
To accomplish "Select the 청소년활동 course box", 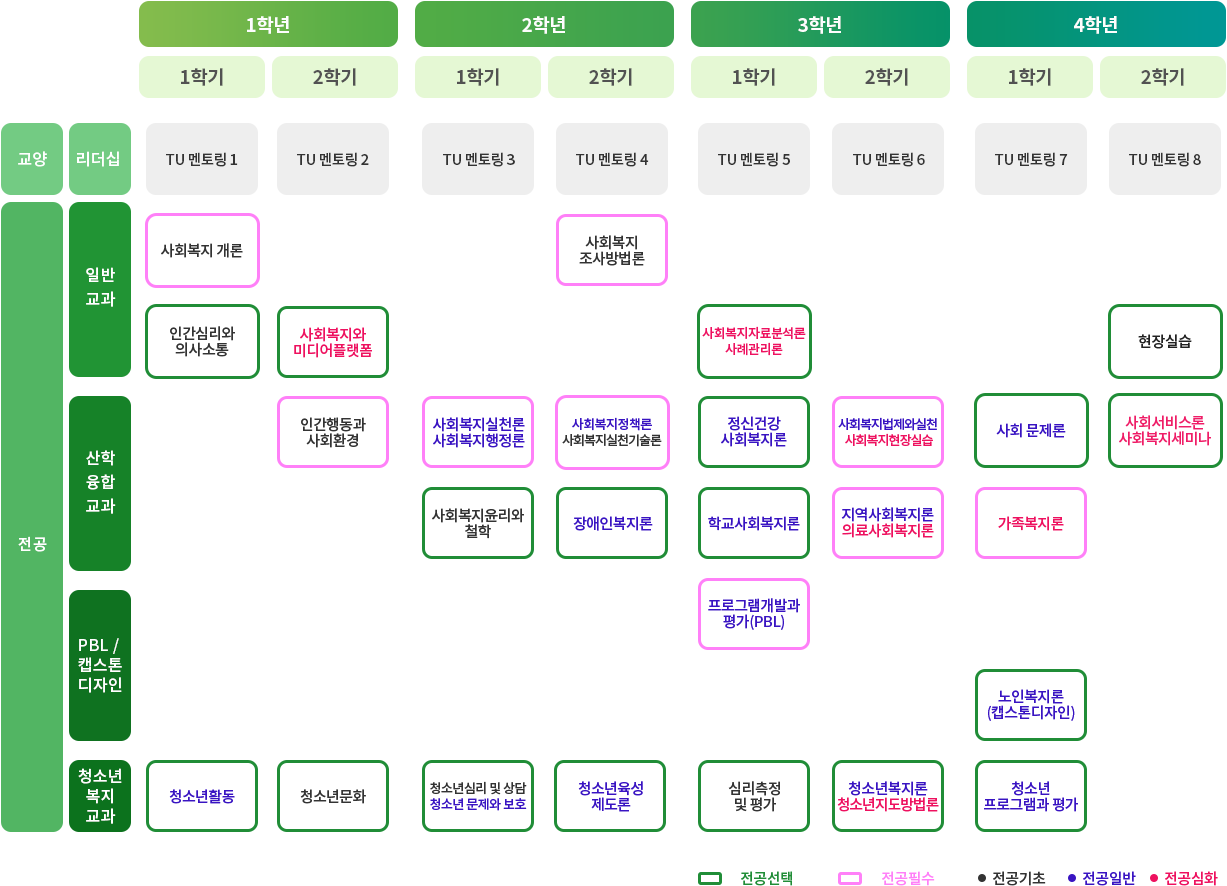I will 202,796.
